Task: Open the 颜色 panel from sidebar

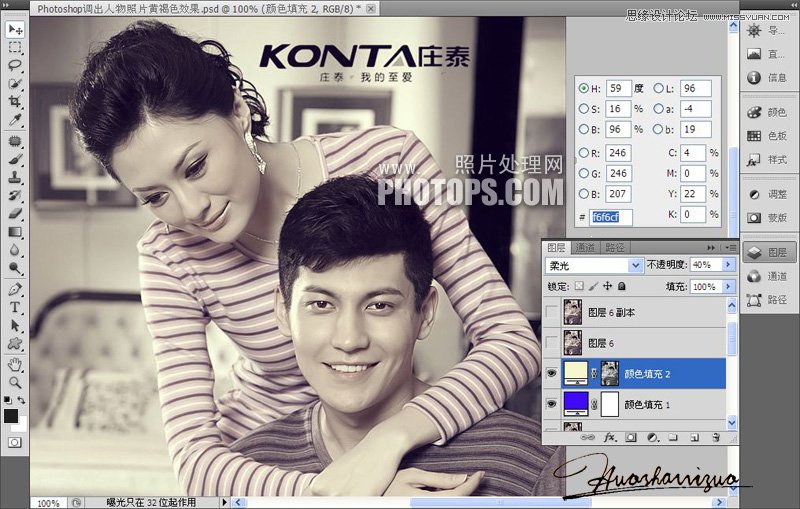Action: tap(769, 112)
